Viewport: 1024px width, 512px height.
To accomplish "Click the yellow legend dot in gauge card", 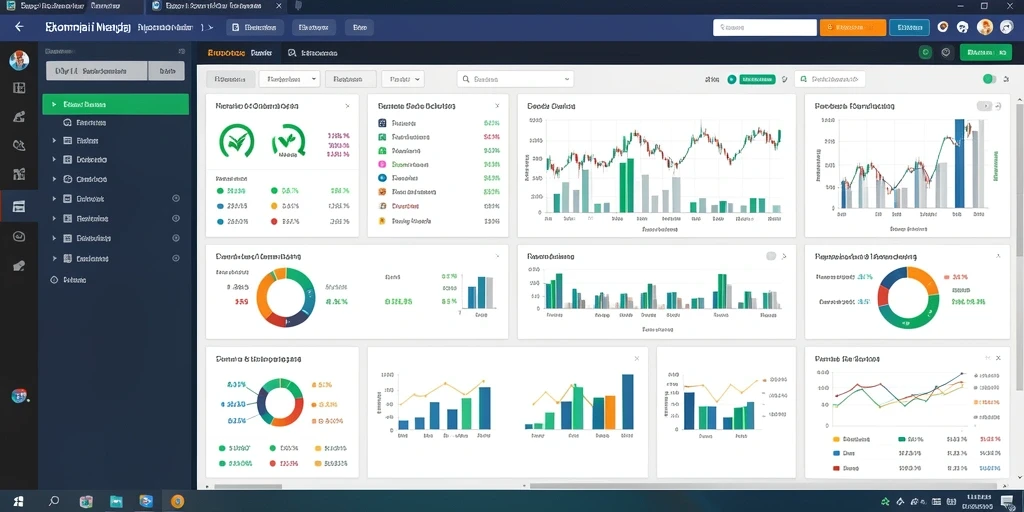I will [274, 206].
